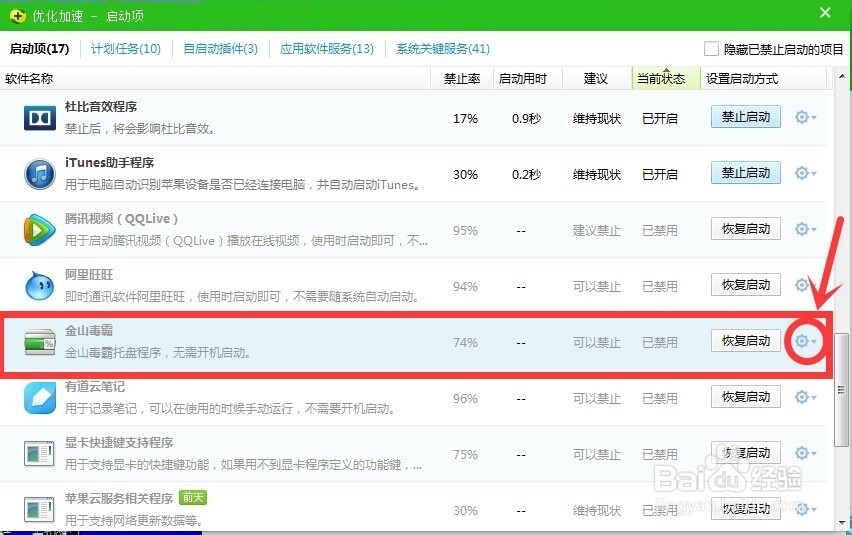Click 金山毒霸托盘程序 description text

pos(158,353)
